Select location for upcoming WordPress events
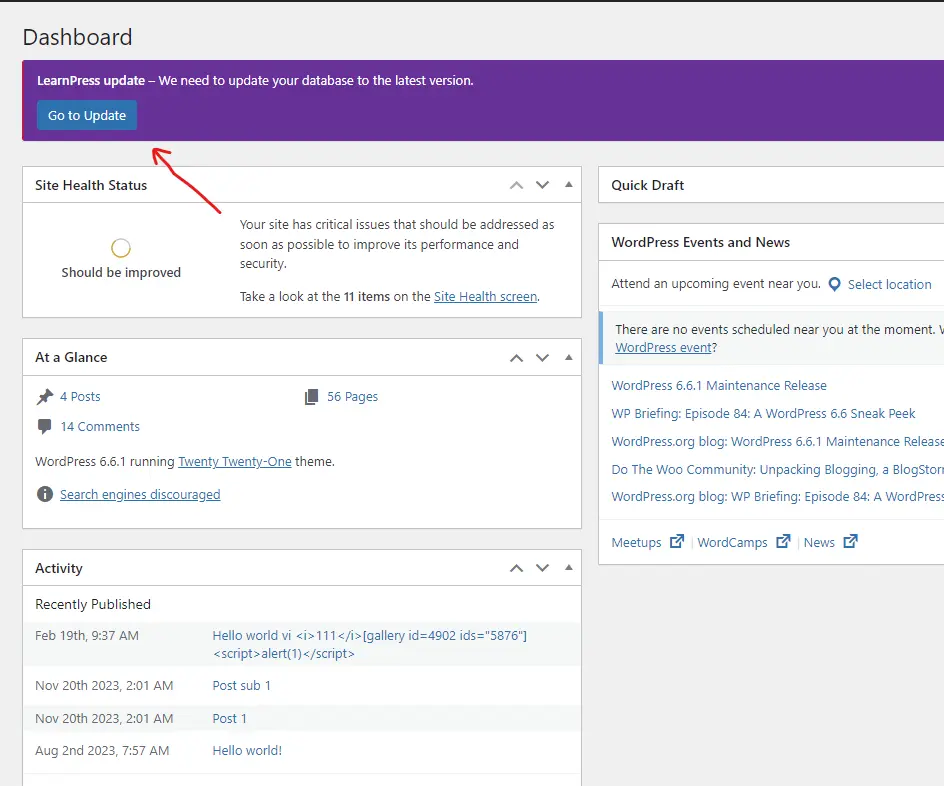This screenshot has width=944, height=786. tap(888, 284)
